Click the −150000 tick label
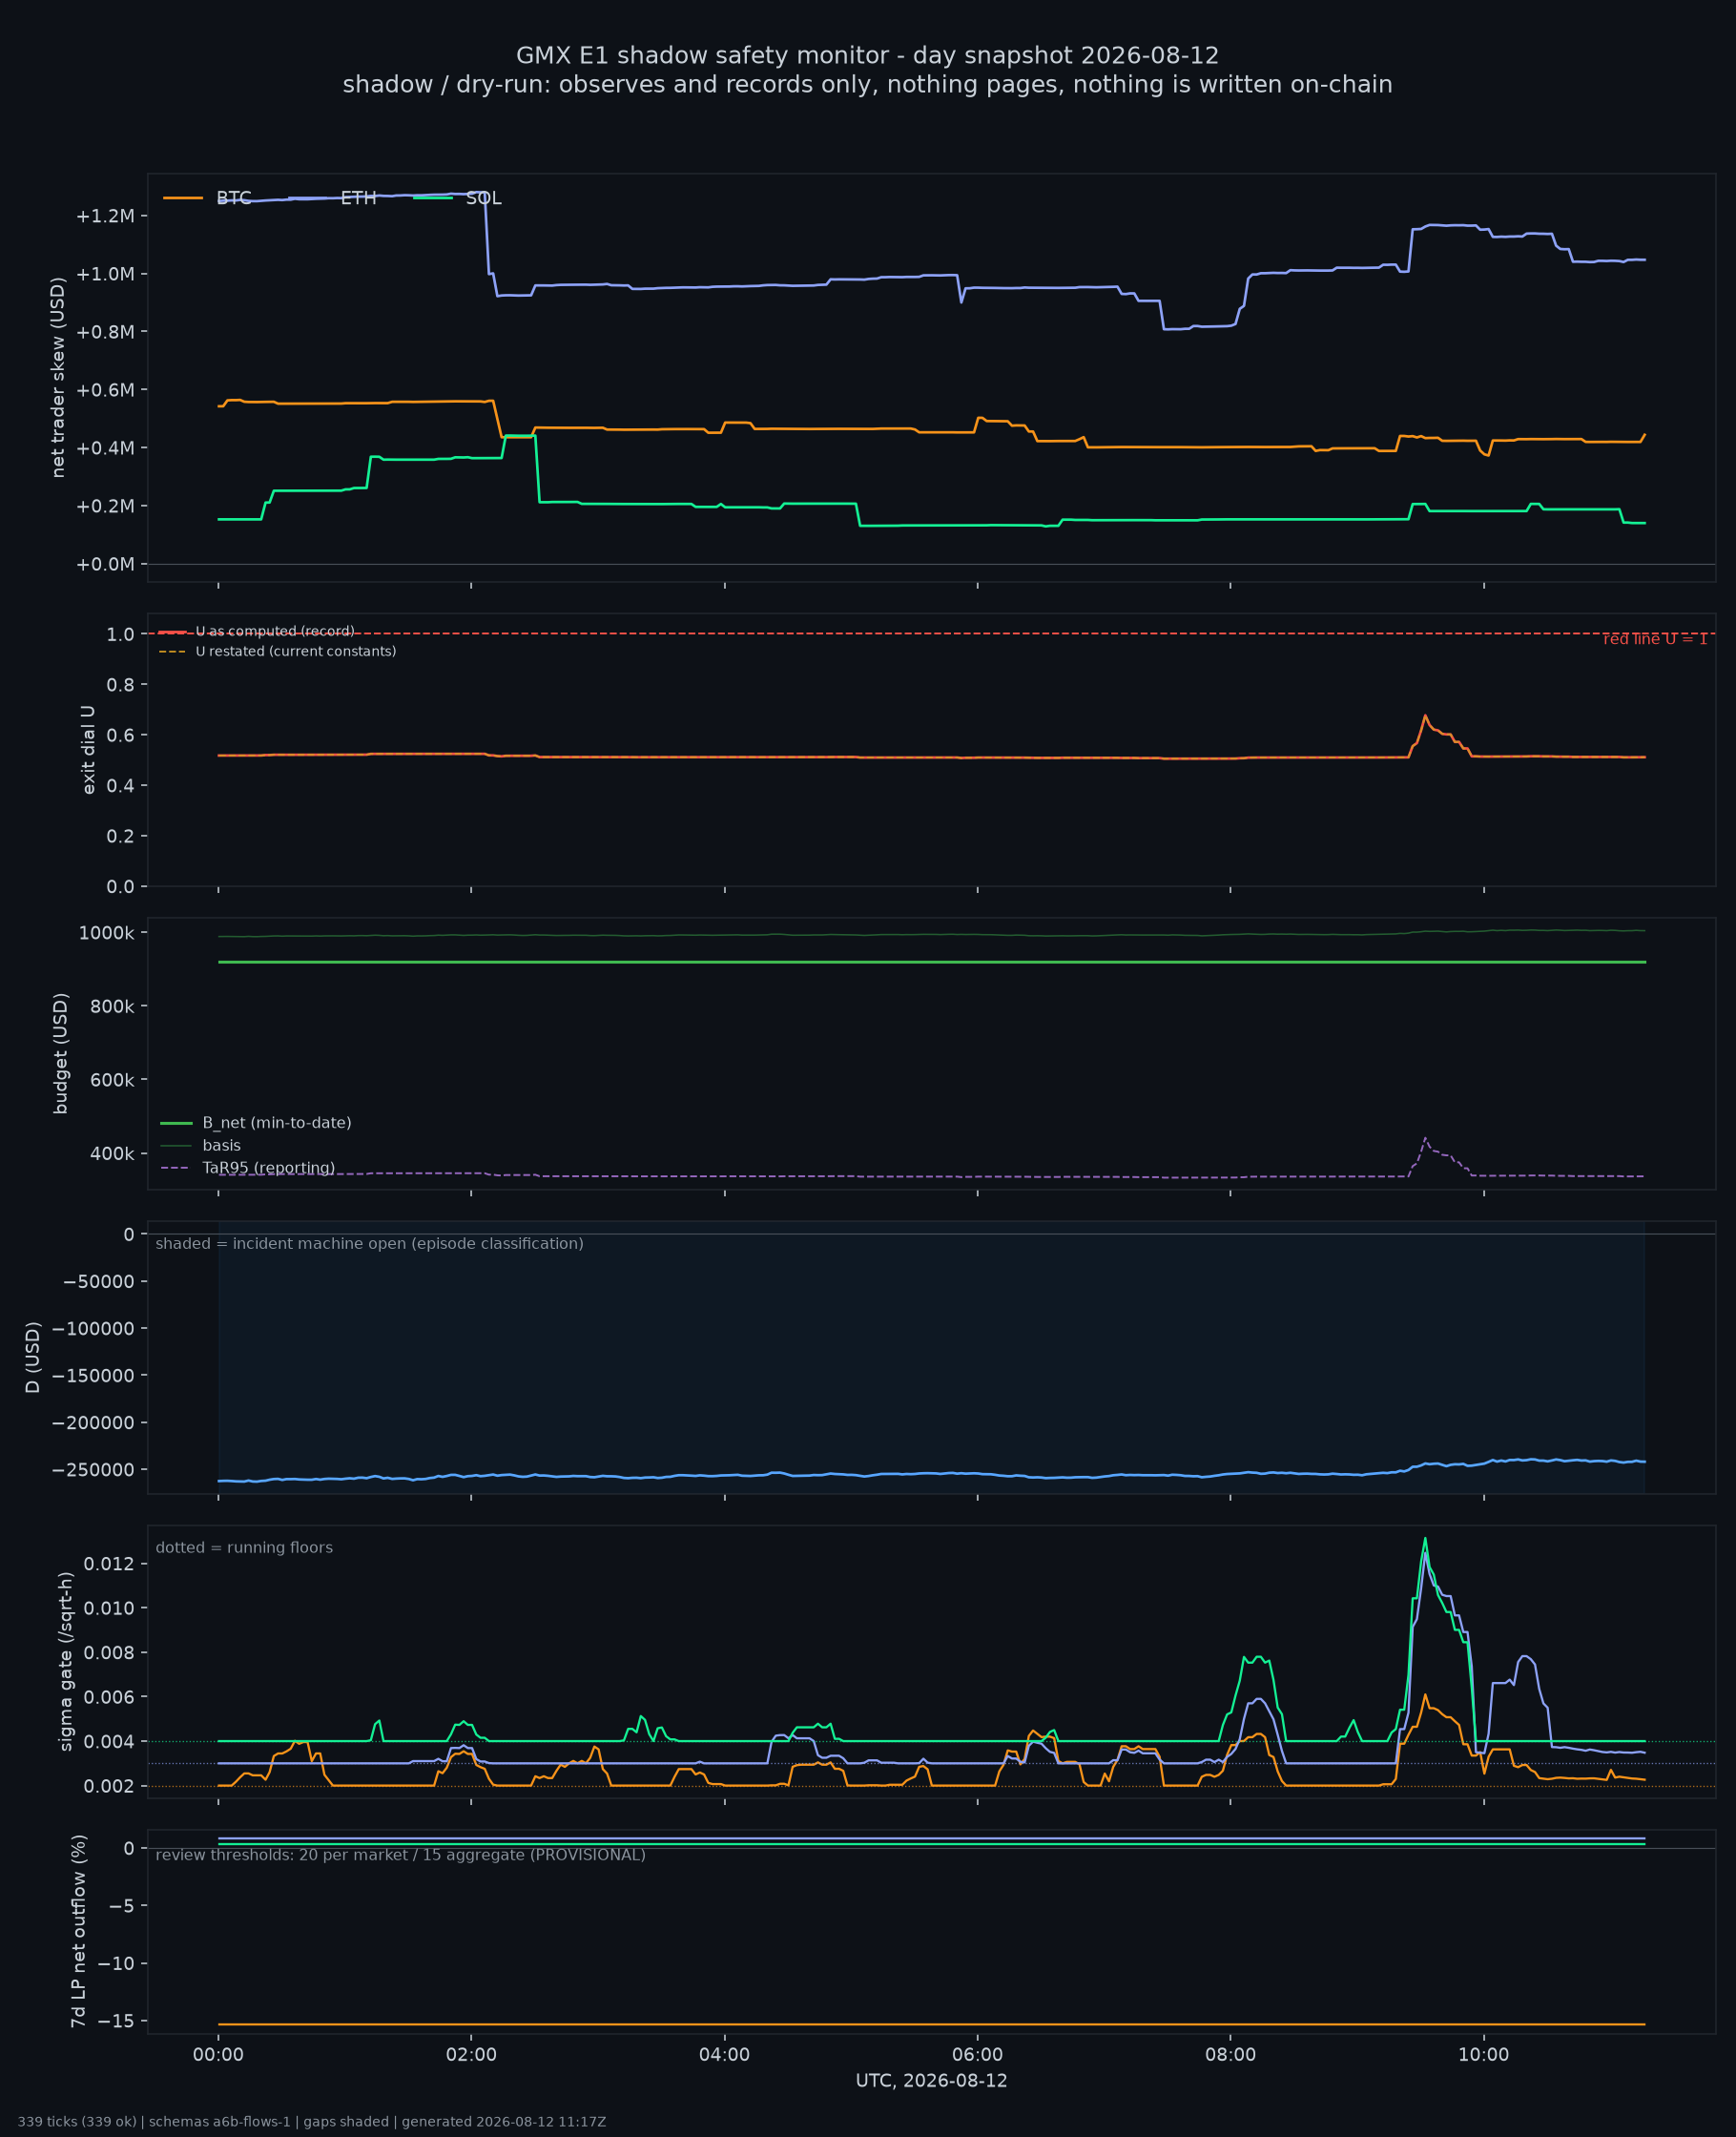The image size is (1736, 2137). (x=93, y=1376)
